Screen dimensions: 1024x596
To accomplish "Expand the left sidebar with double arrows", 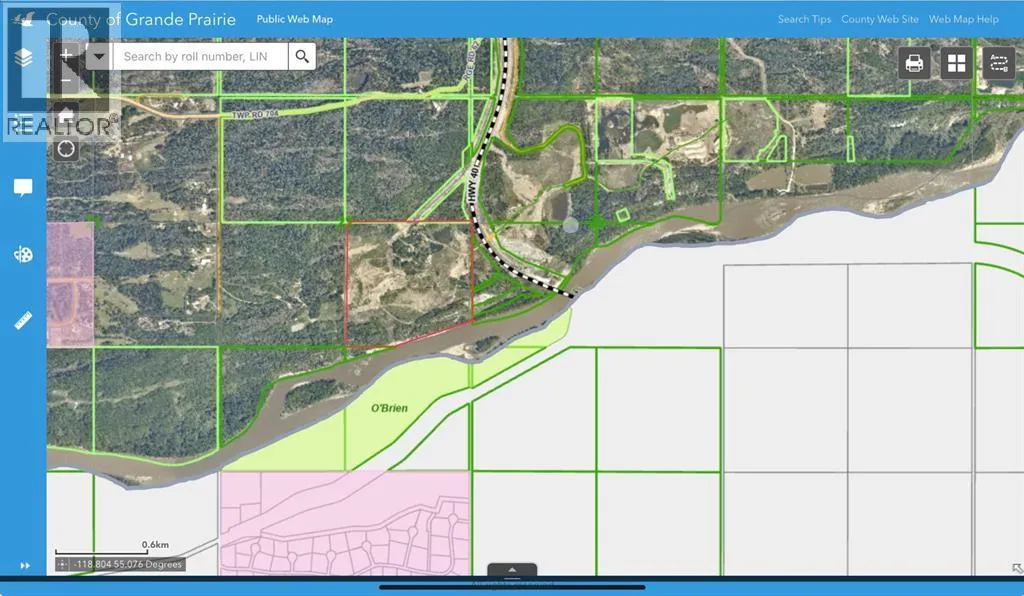I will point(23,566).
